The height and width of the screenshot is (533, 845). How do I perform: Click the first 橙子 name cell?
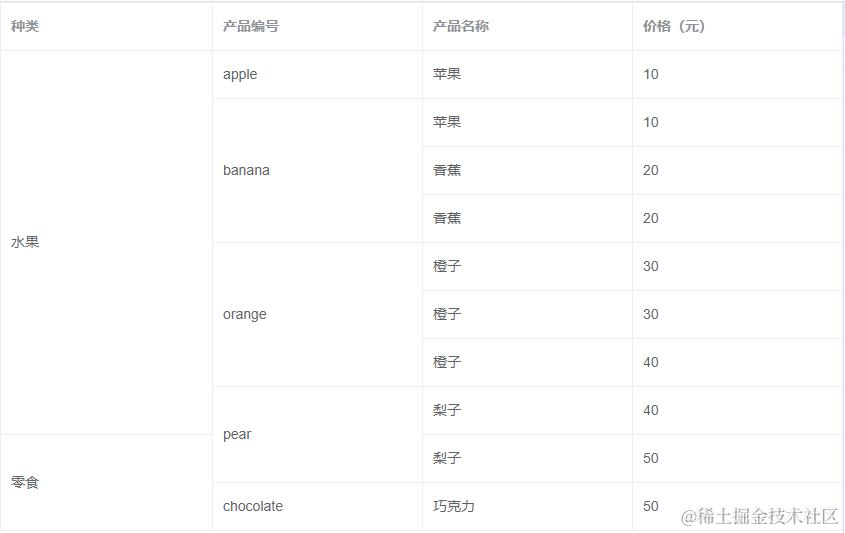click(447, 266)
